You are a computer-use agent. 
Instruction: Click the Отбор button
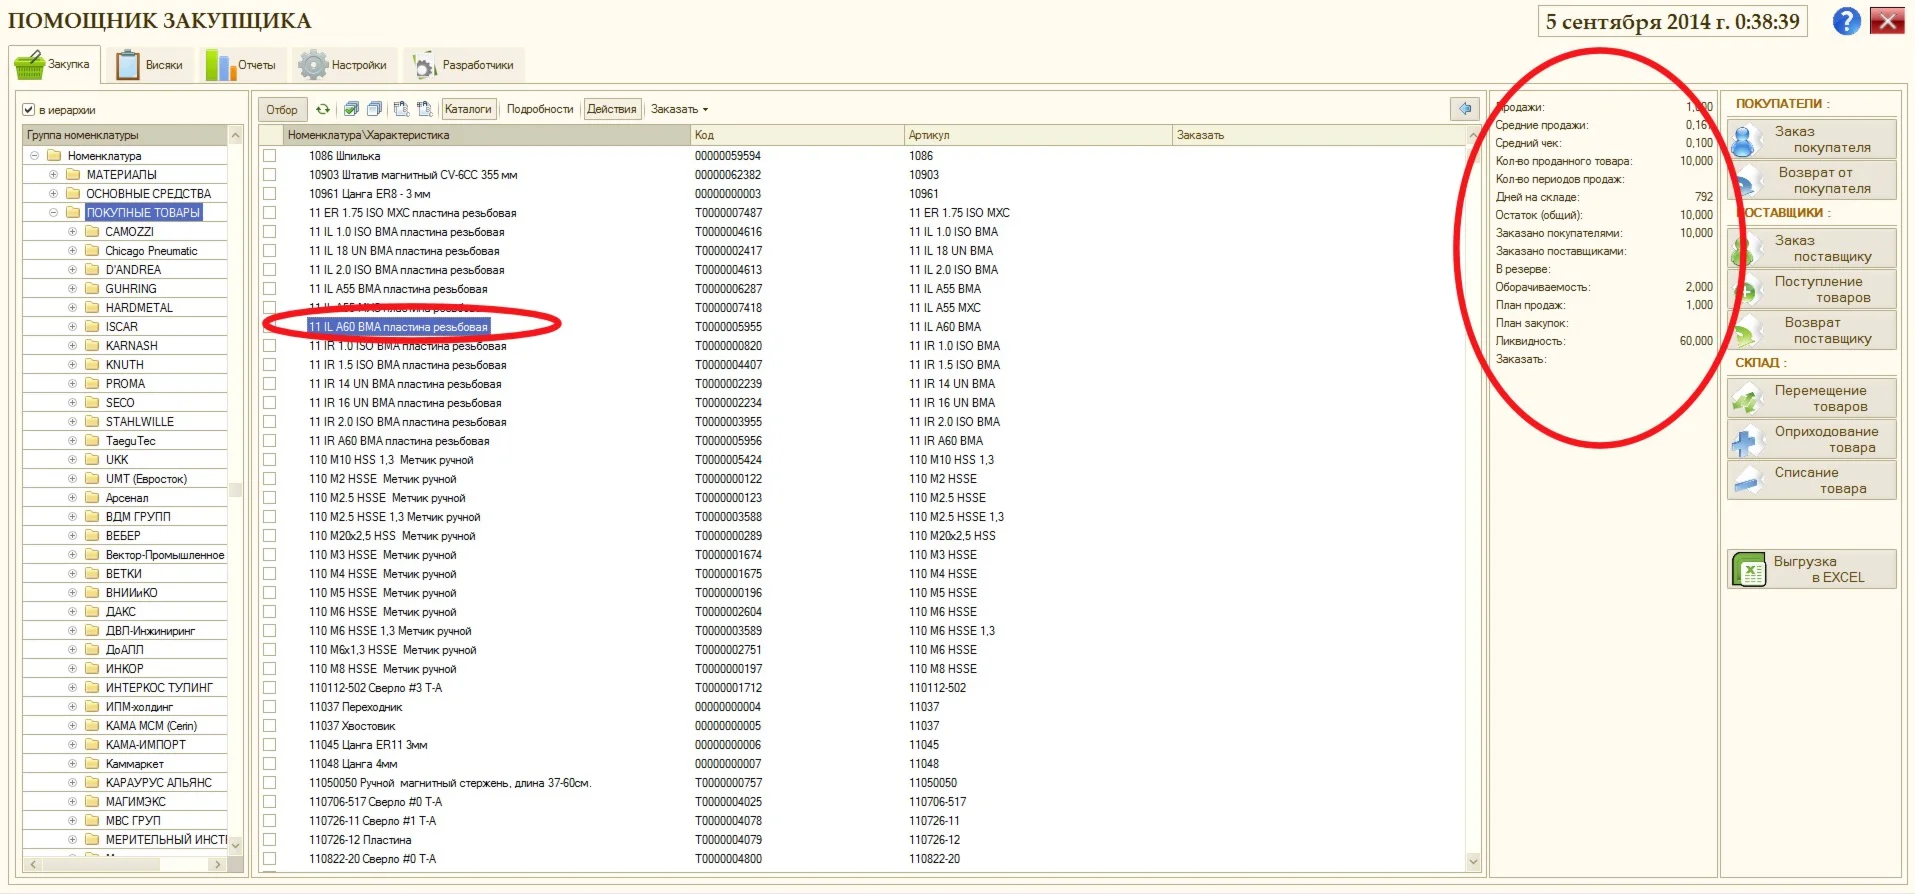tap(282, 109)
